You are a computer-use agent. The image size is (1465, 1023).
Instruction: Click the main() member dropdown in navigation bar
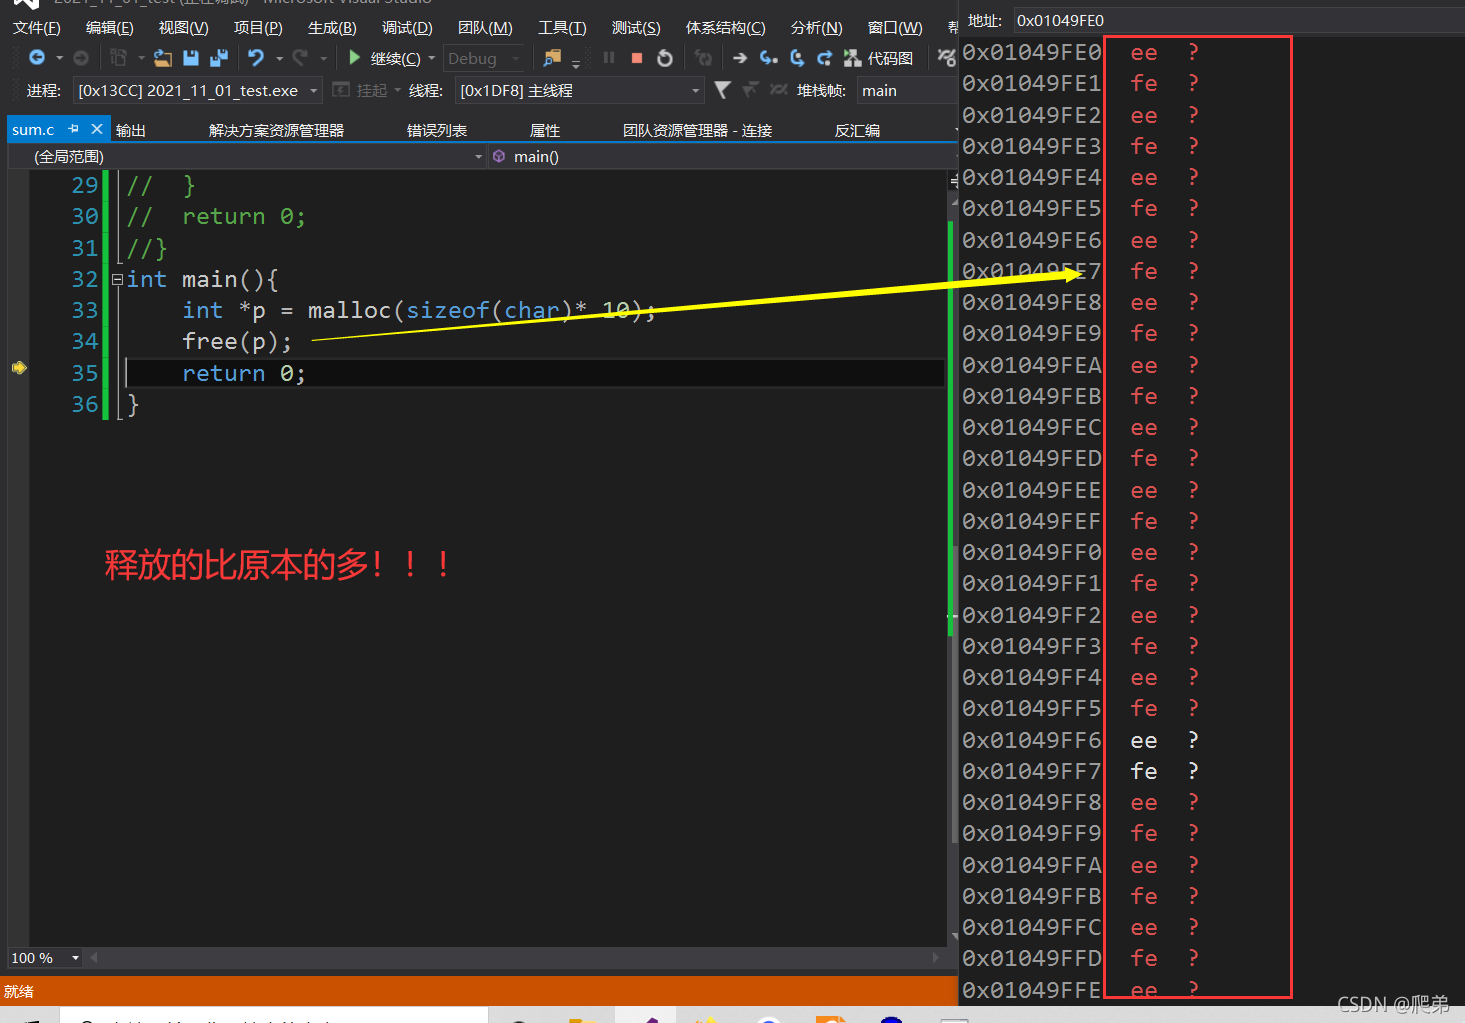coord(722,156)
